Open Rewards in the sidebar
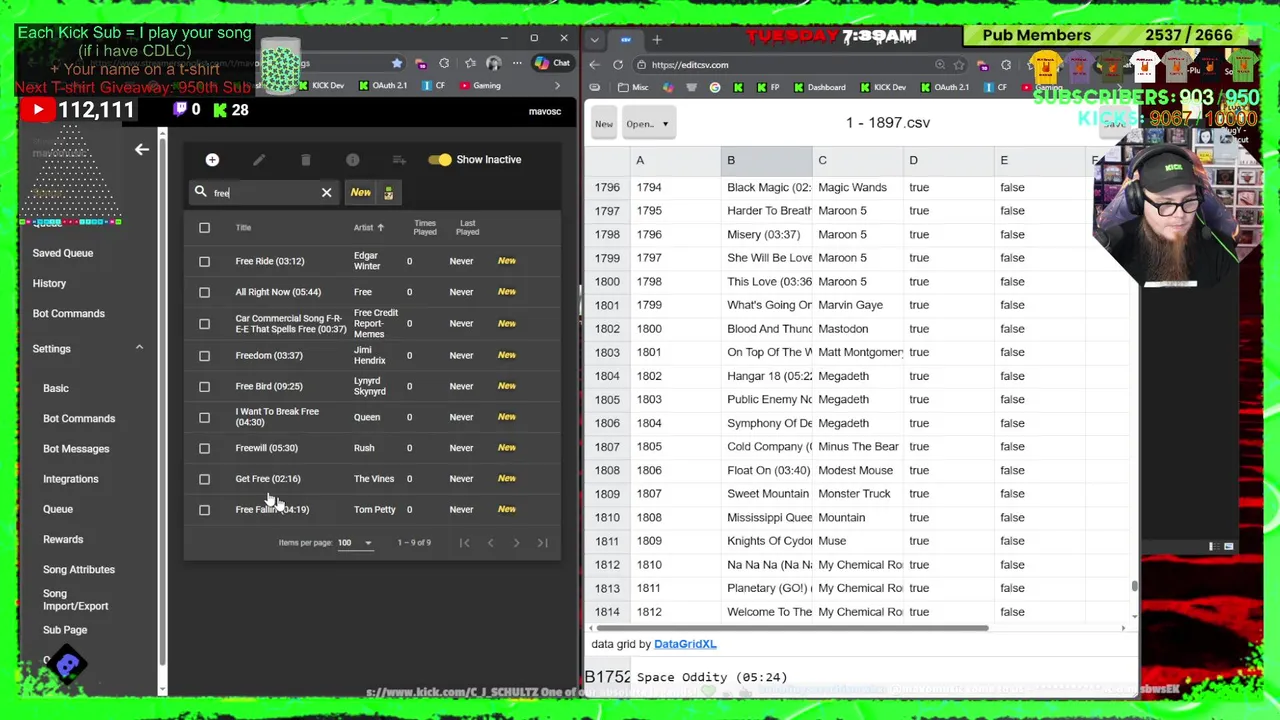 click(63, 540)
